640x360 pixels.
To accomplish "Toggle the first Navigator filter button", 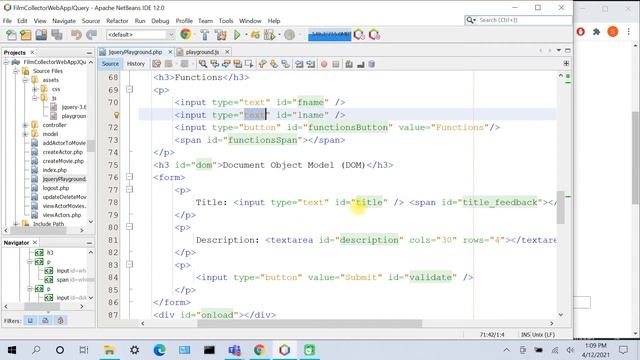I will point(30,320).
